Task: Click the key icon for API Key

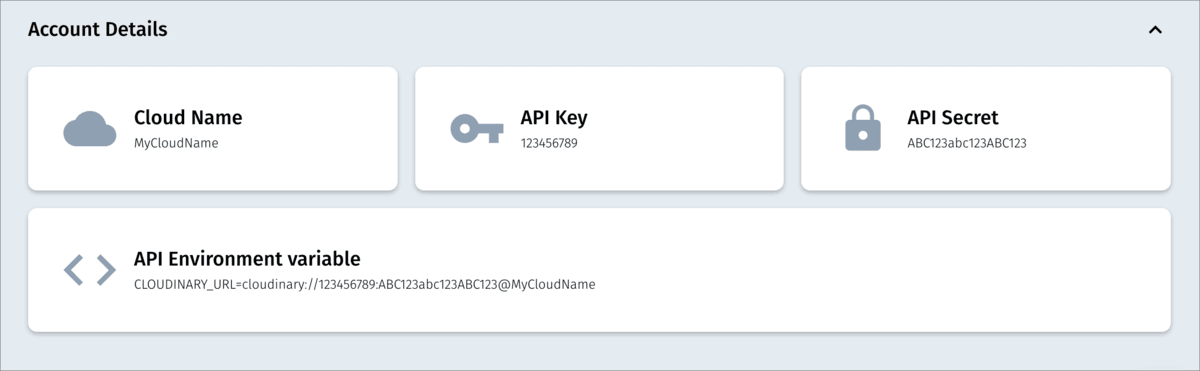Action: point(476,129)
